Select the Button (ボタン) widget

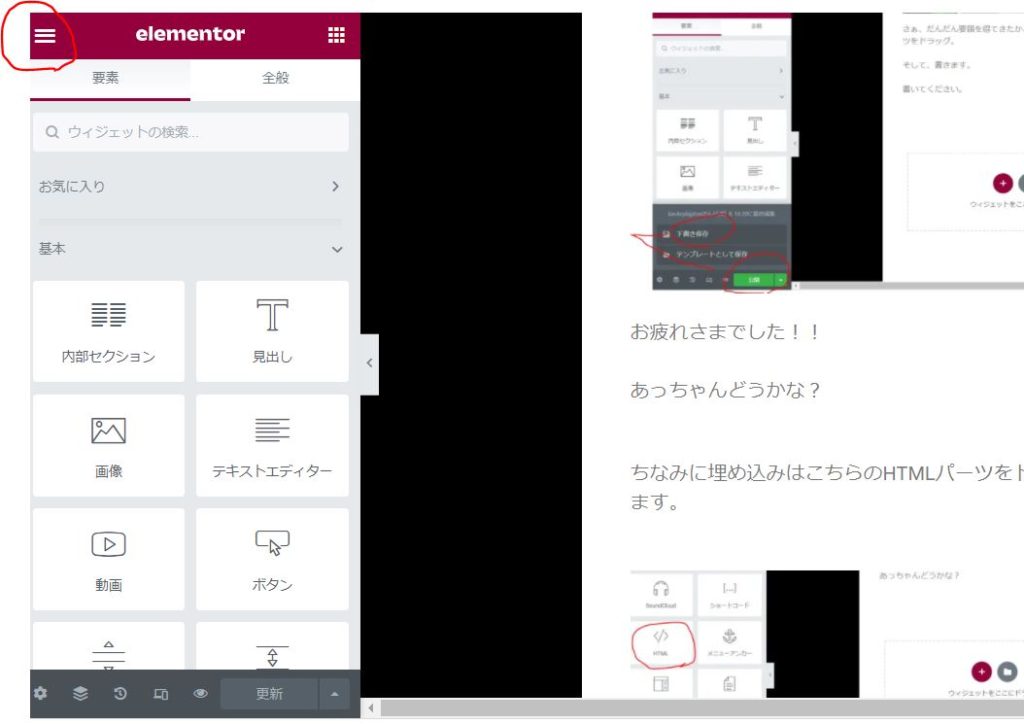click(272, 558)
